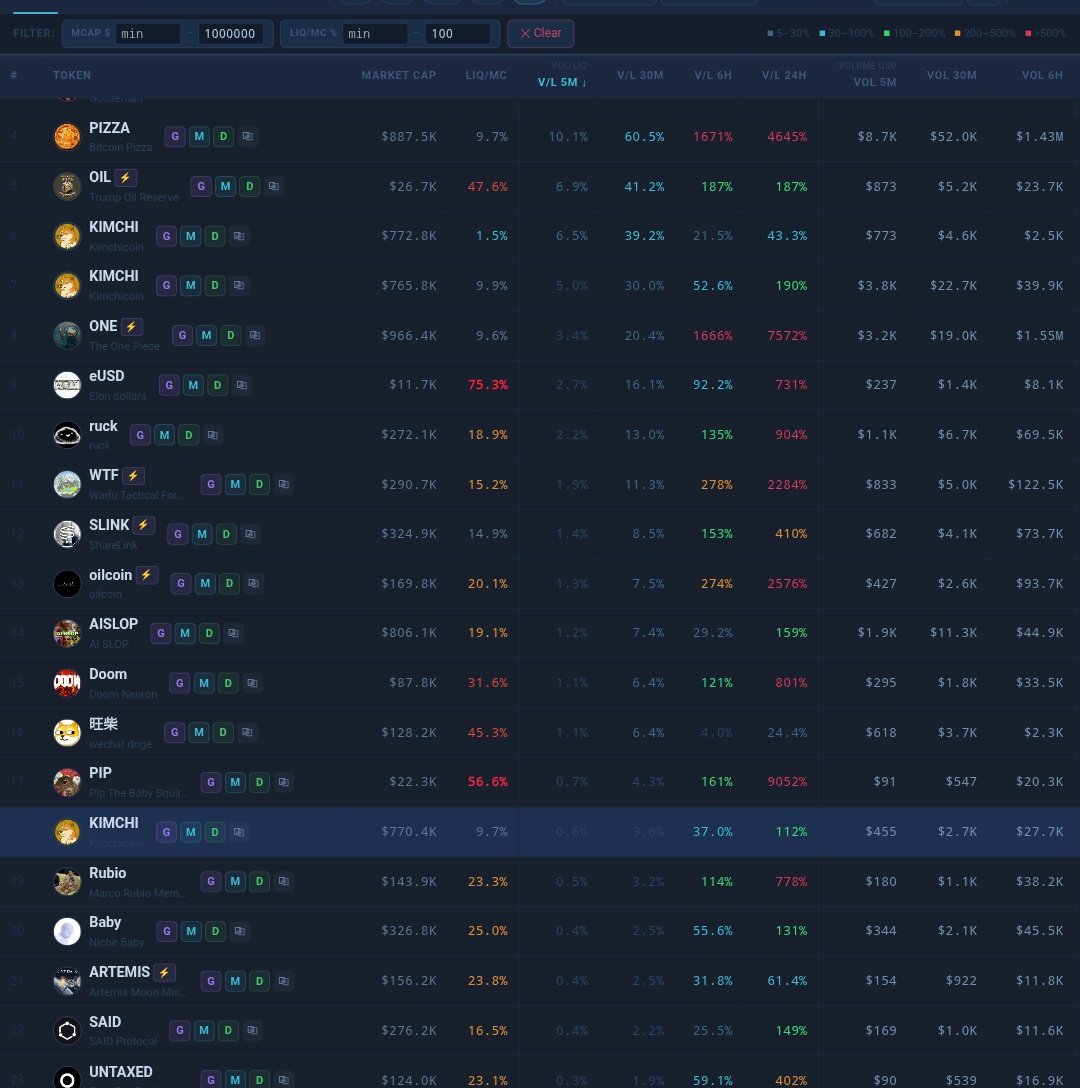This screenshot has width=1080, height=1088.
Task: Sort by the V/L 5M column header
Action: click(x=562, y=83)
